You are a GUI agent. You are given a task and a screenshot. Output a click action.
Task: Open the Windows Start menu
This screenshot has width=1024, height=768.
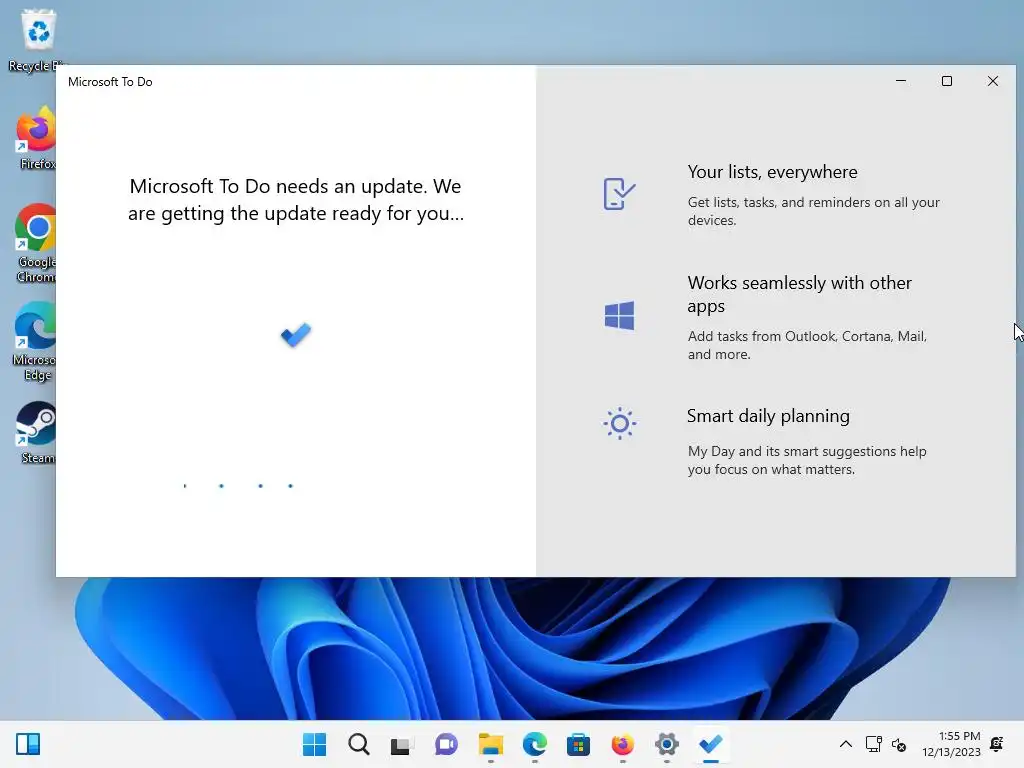click(314, 744)
